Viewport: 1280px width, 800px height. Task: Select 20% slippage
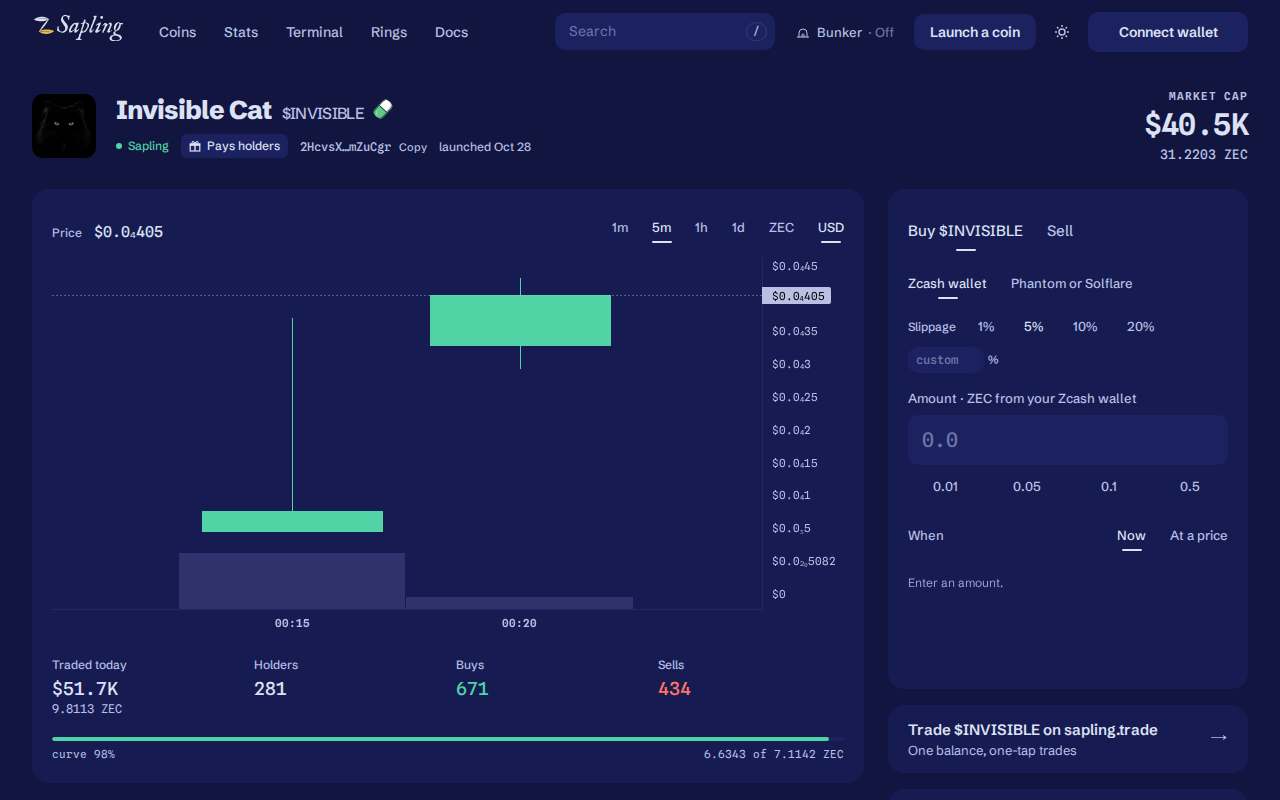(x=1140, y=327)
